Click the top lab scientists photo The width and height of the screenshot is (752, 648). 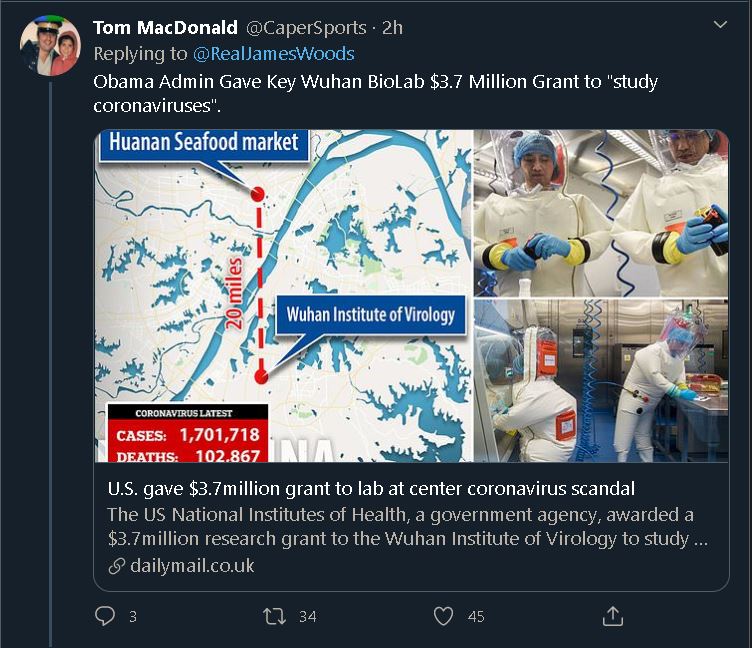point(601,213)
